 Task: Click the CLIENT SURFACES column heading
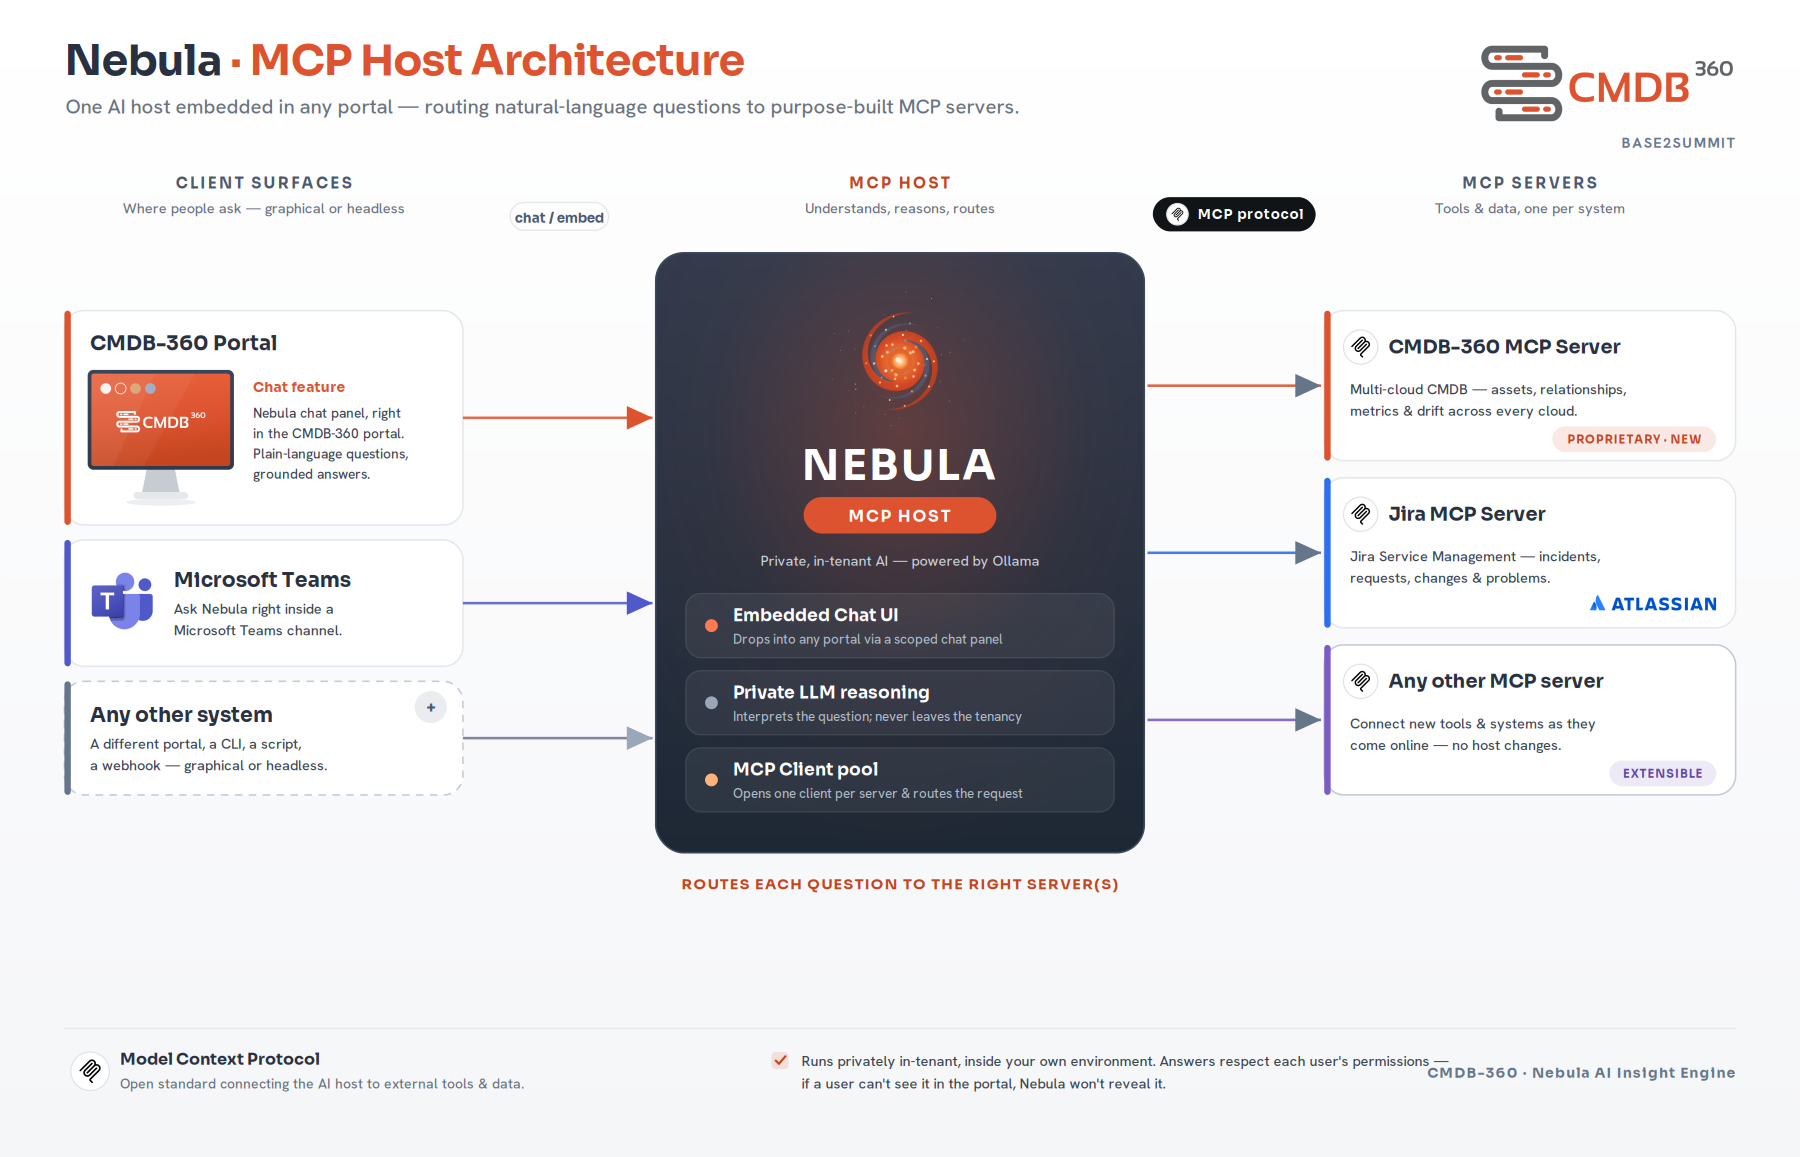[x=264, y=183]
